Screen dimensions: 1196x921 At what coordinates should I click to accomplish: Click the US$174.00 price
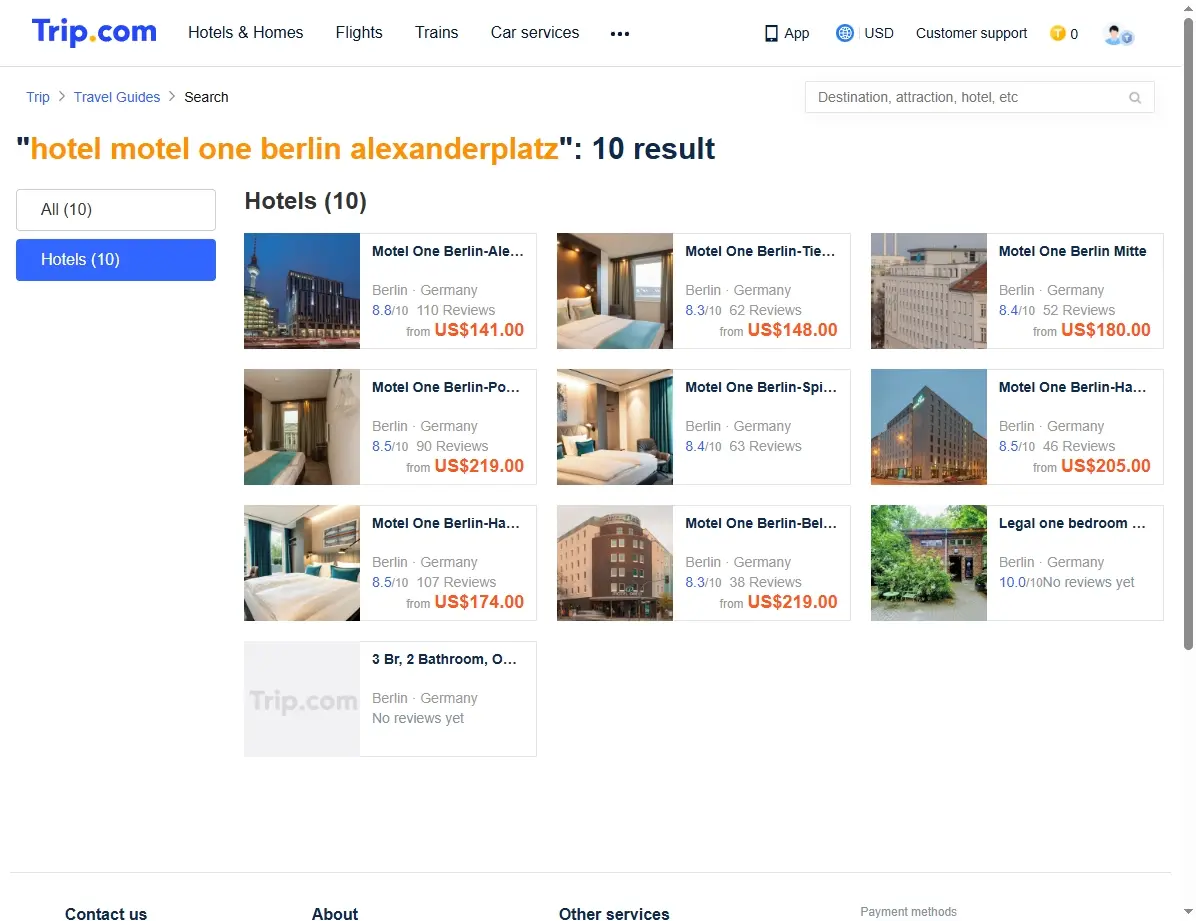point(479,601)
